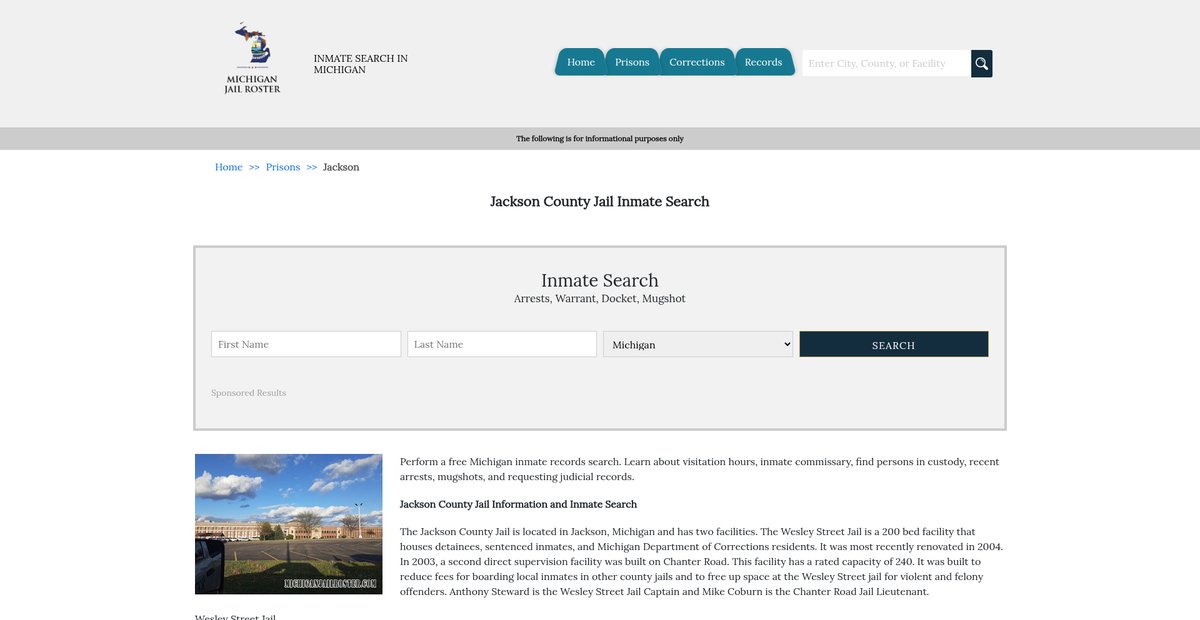The height and width of the screenshot is (620, 1200).
Task: Click the Jackson County Jail Inmate Search heading
Action: click(600, 202)
